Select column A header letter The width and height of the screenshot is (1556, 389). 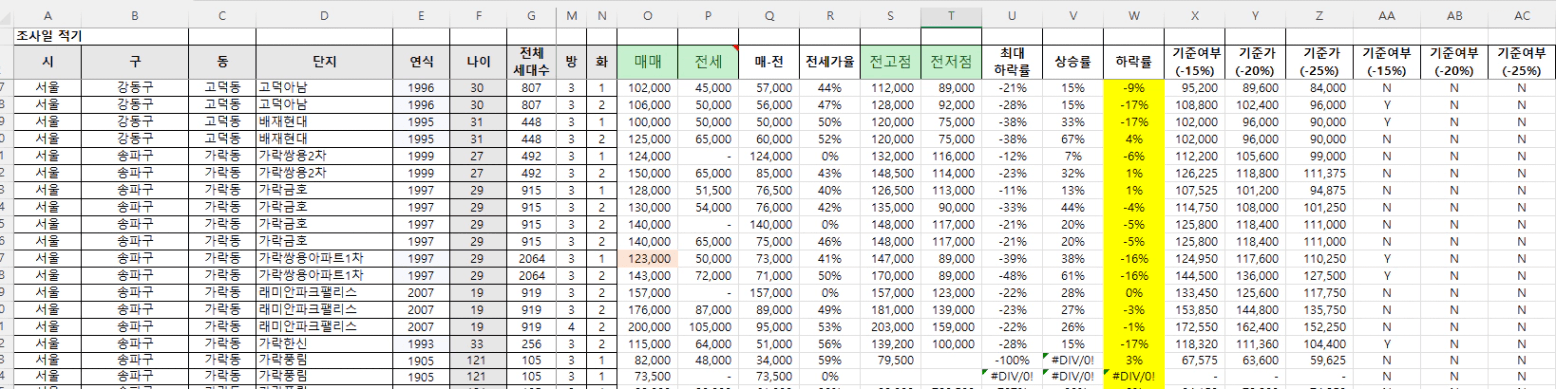[48, 15]
